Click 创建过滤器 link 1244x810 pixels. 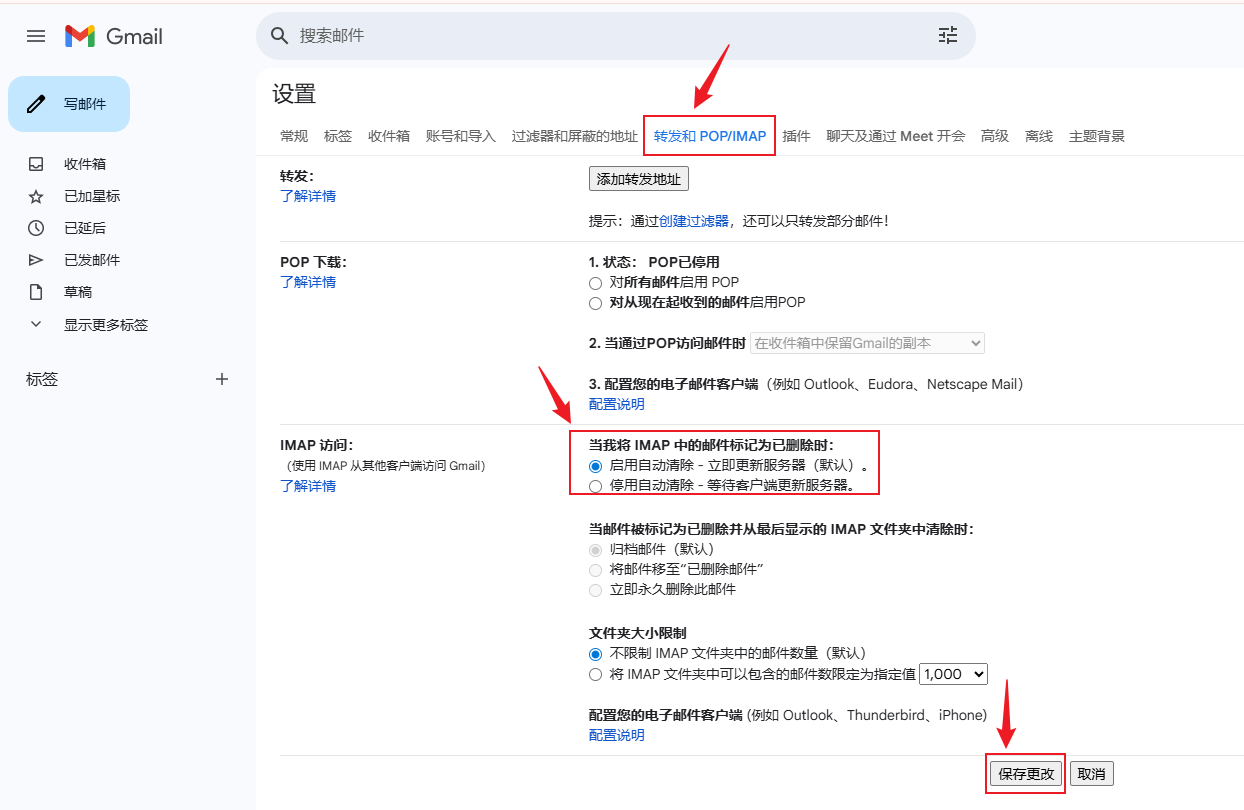(693, 221)
